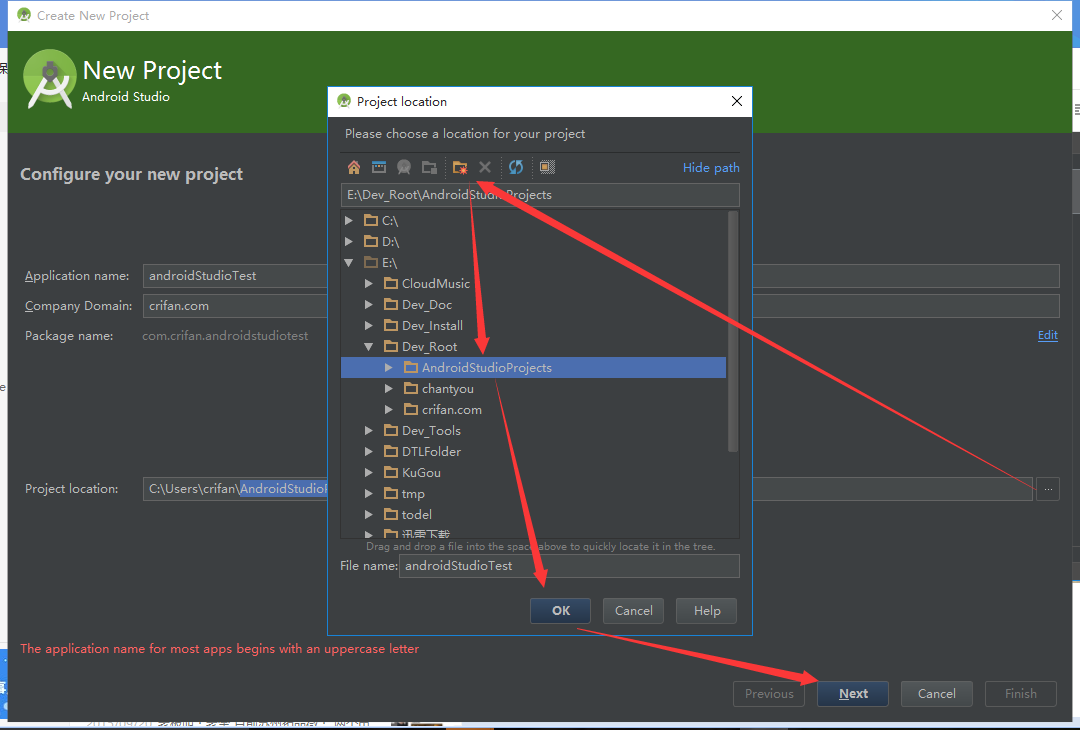Select the Dev_Install folder row
The height and width of the screenshot is (730, 1080).
[534, 326]
